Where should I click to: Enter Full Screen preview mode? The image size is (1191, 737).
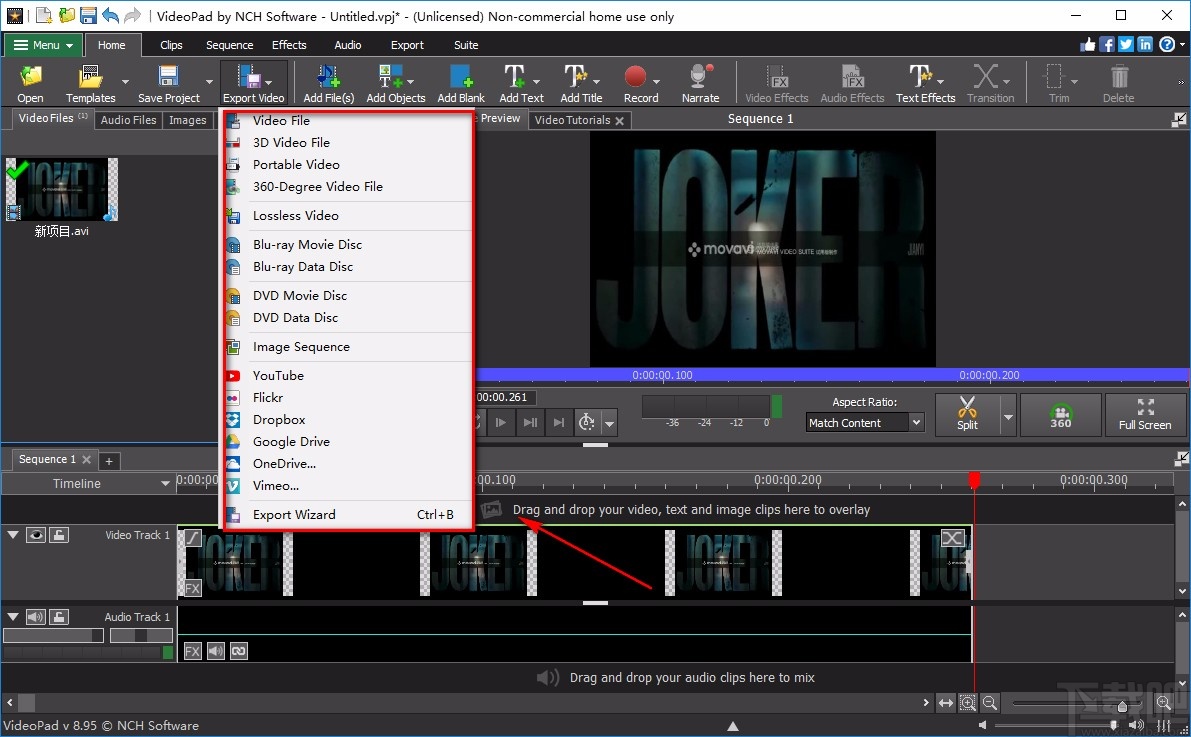click(x=1144, y=414)
